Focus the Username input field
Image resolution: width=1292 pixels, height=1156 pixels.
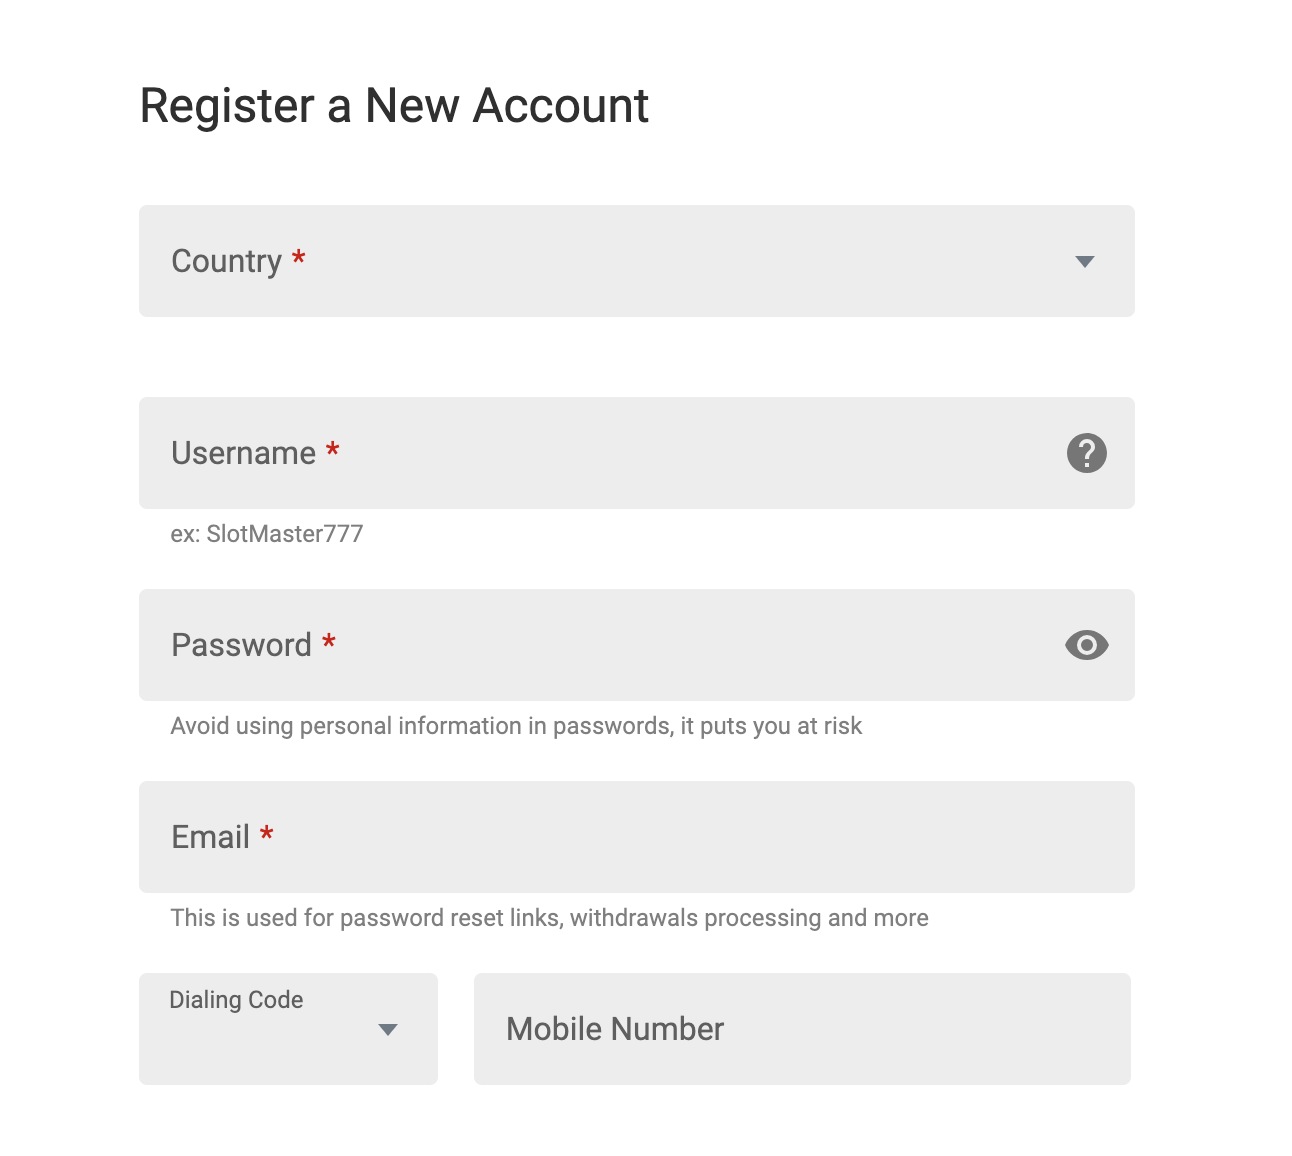(x=637, y=453)
